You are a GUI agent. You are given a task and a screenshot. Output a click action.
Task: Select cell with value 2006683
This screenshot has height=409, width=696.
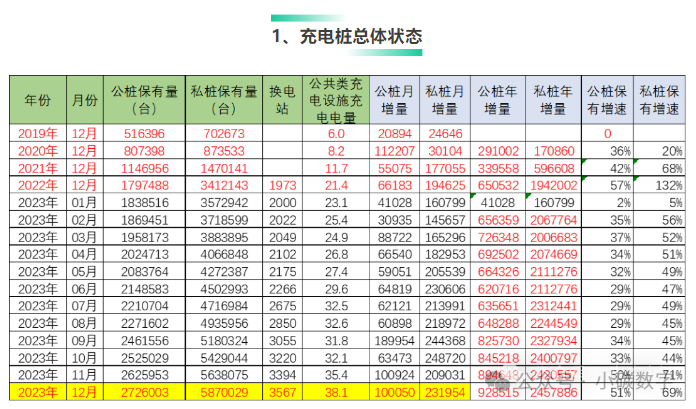553,237
